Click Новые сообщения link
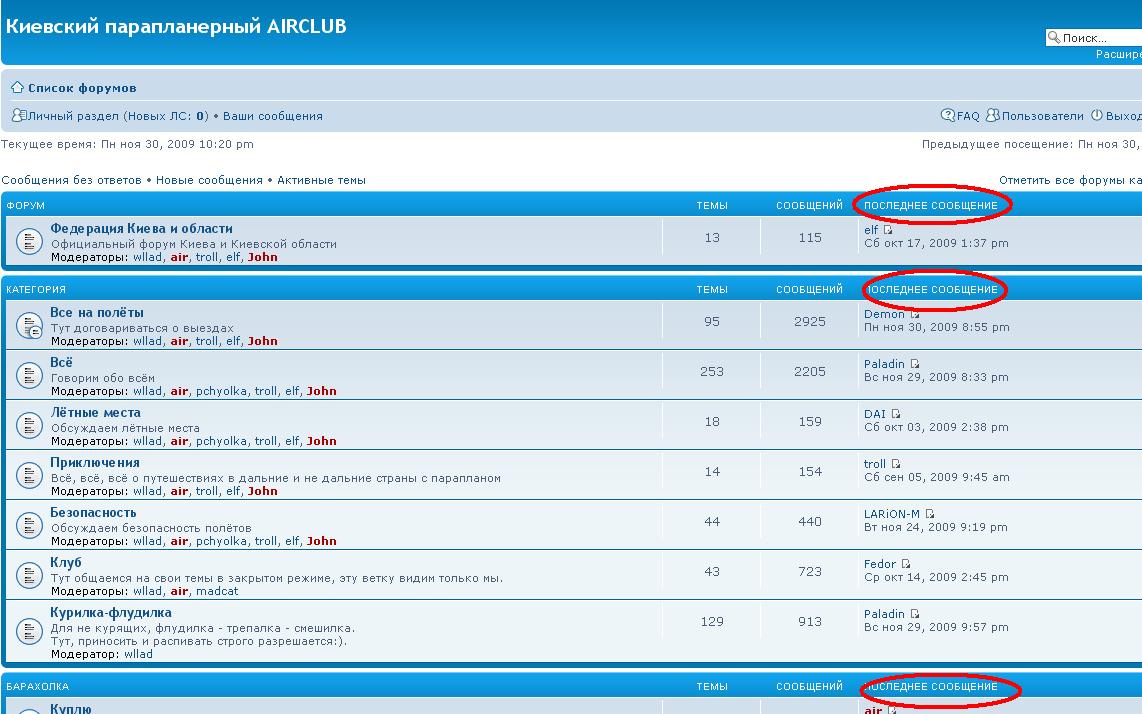This screenshot has height=714, width=1142. (x=209, y=180)
